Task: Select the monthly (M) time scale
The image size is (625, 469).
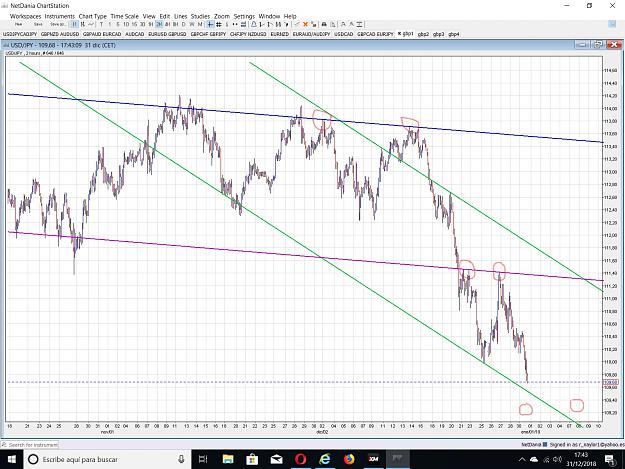Action: point(200,24)
